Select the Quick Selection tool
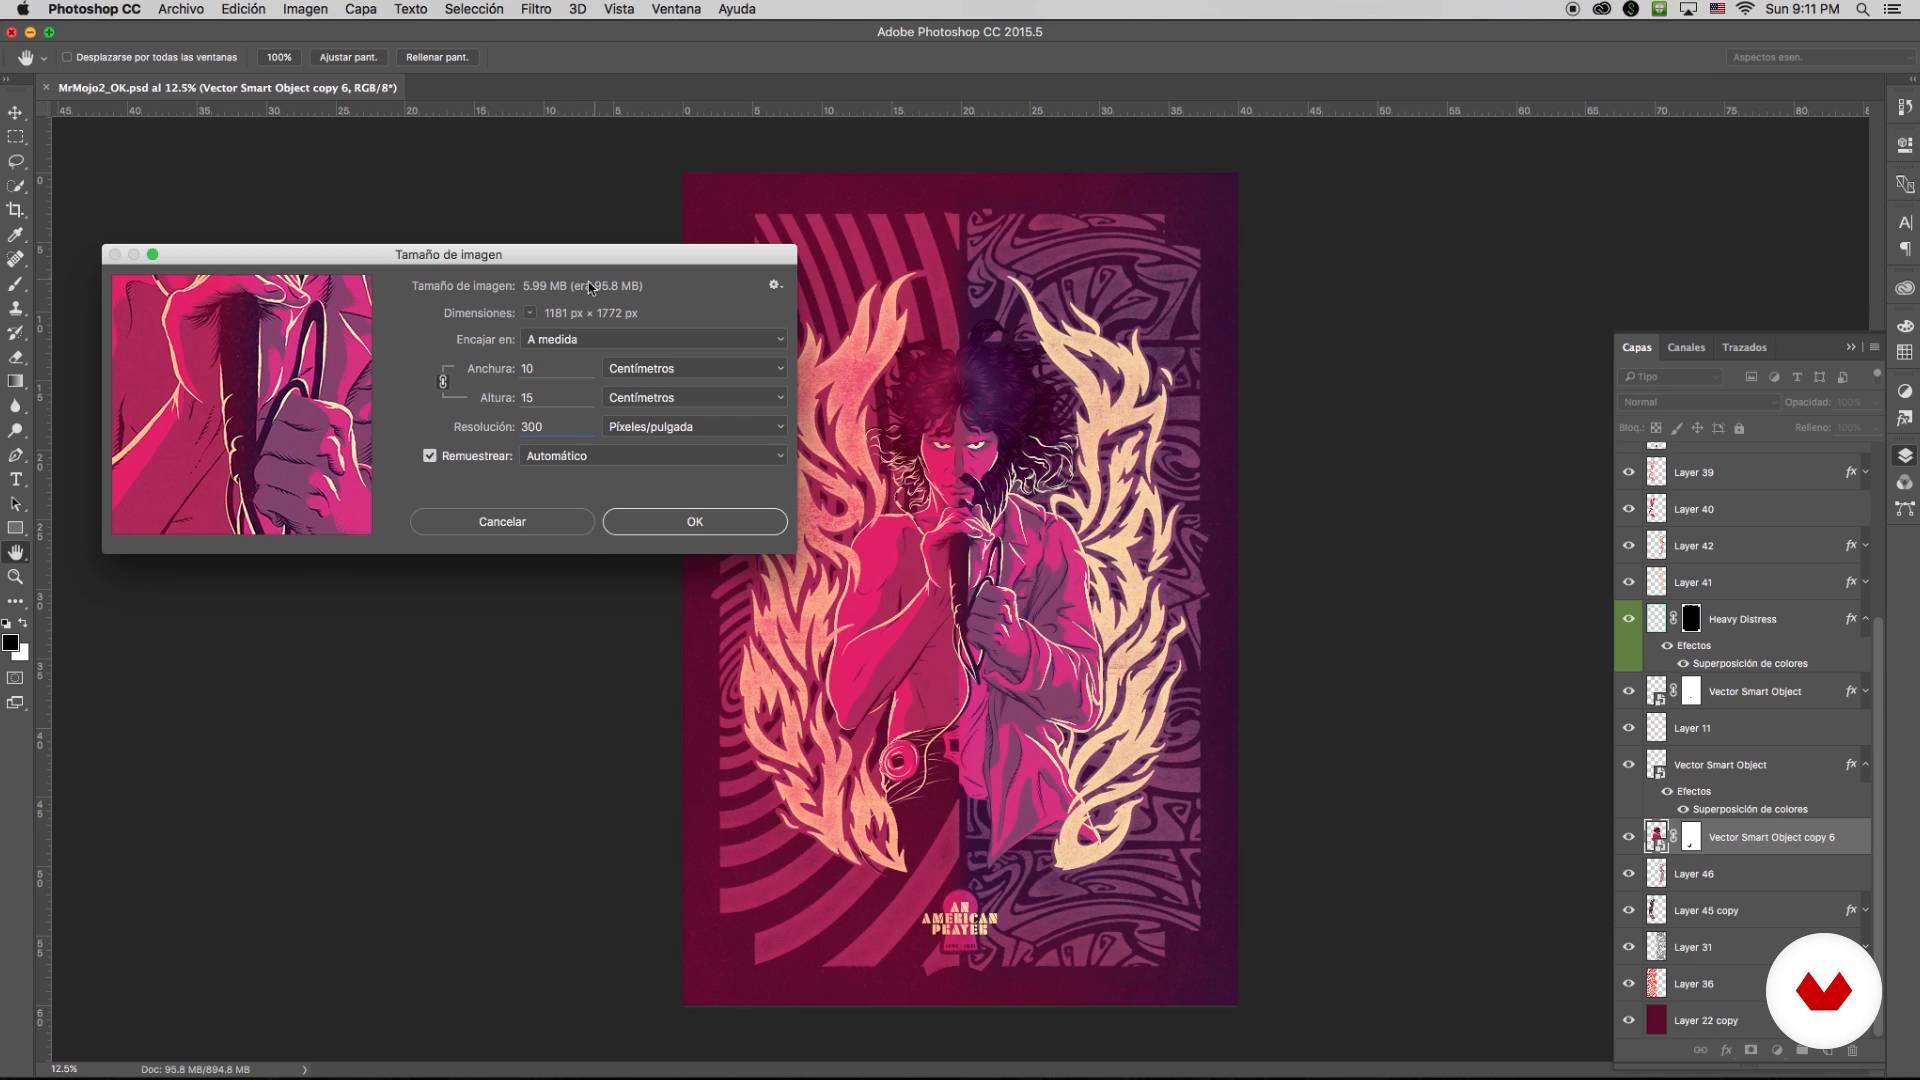 point(15,186)
